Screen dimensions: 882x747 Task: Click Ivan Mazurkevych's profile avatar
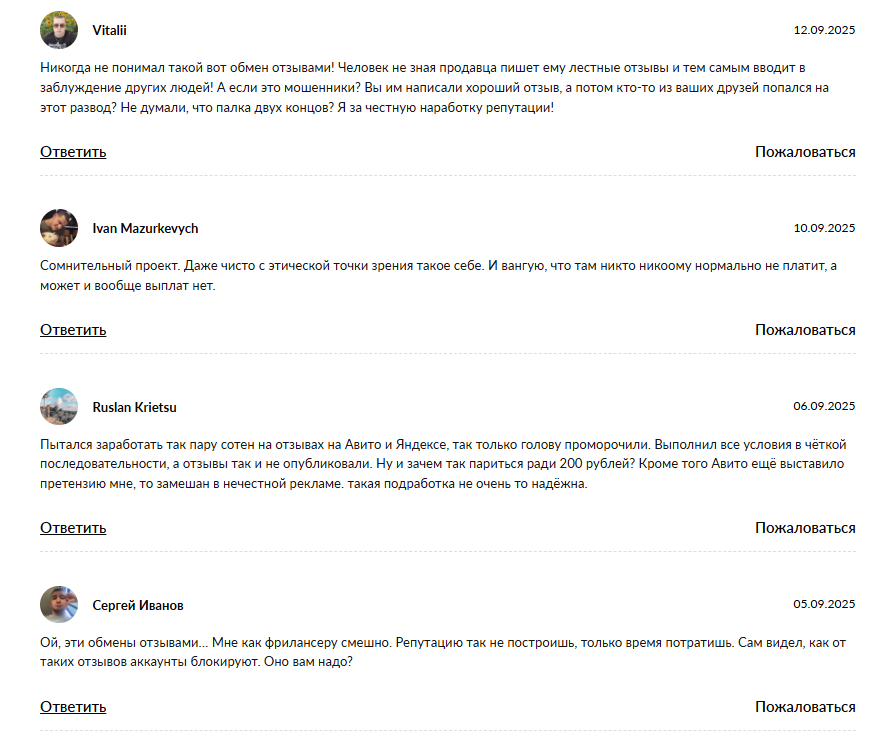click(x=59, y=228)
